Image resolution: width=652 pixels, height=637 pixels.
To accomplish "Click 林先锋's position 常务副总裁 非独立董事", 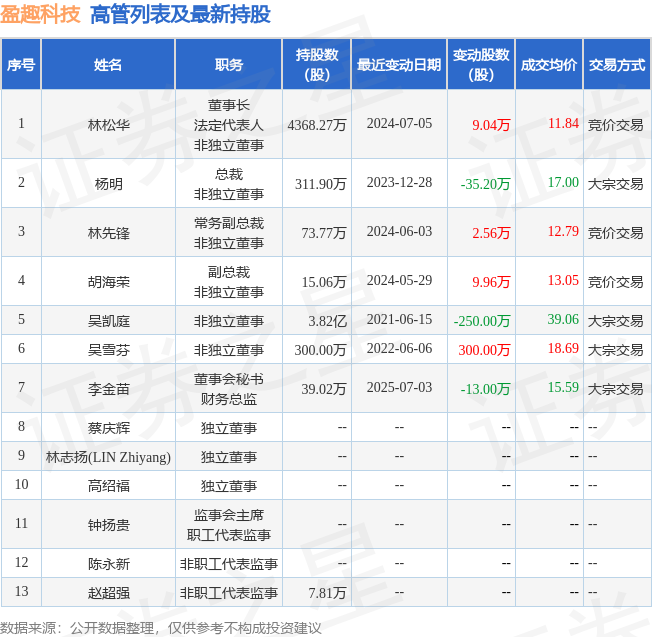I will tap(229, 233).
